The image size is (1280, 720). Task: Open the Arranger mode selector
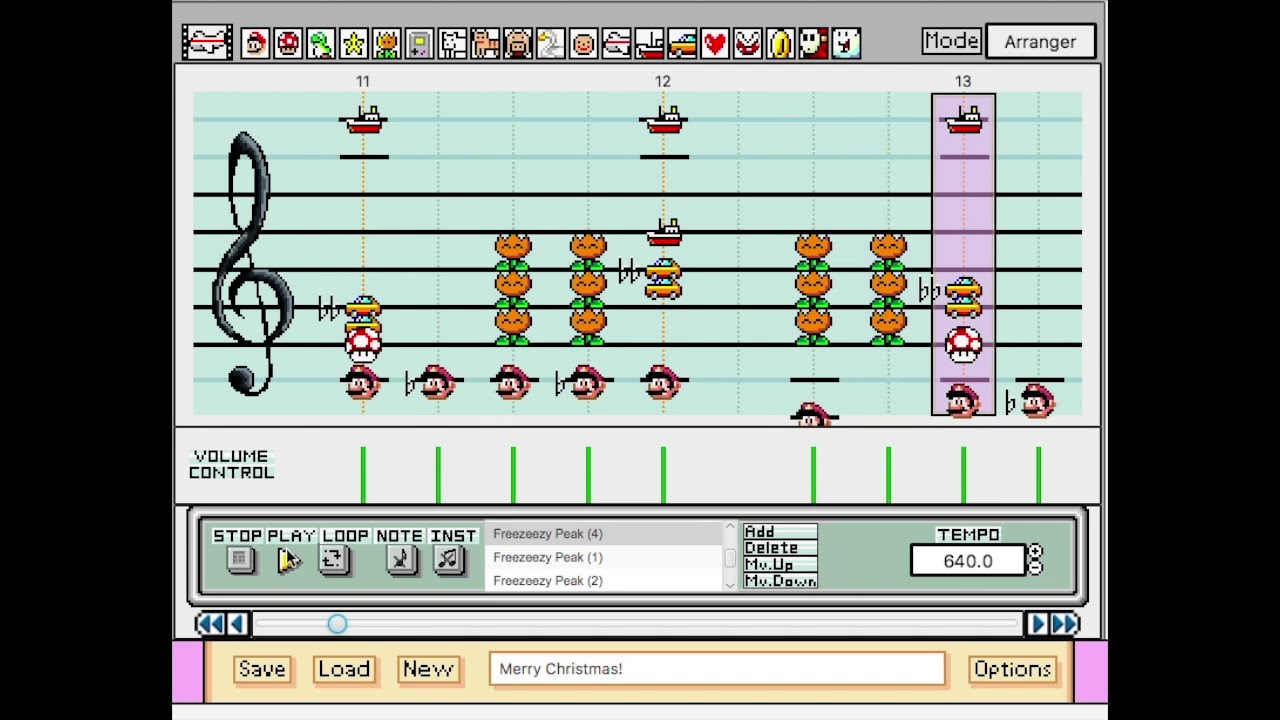[x=1040, y=42]
